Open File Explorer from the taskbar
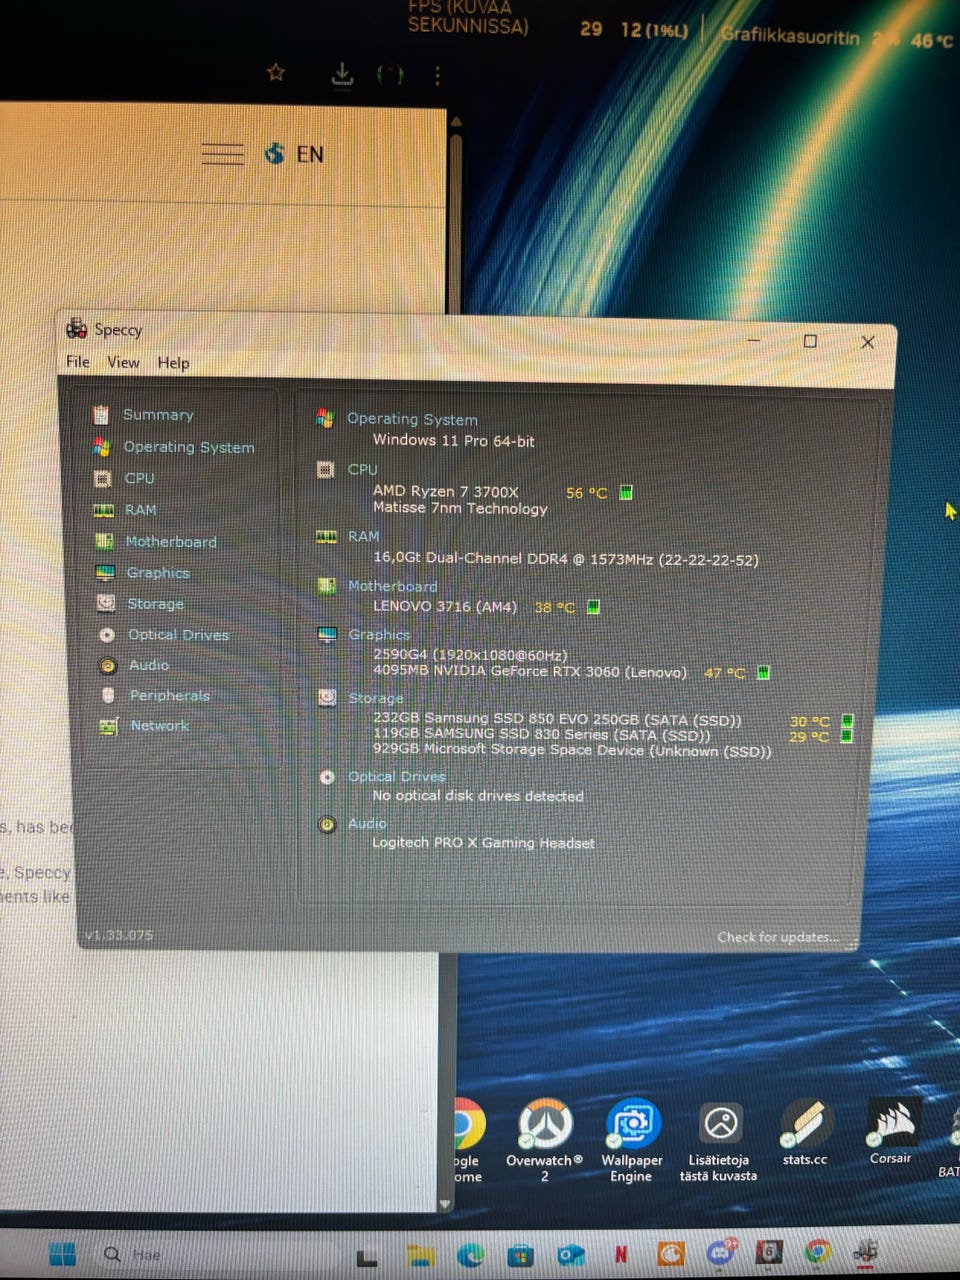Screen dimensions: 960x1280 (420, 1254)
